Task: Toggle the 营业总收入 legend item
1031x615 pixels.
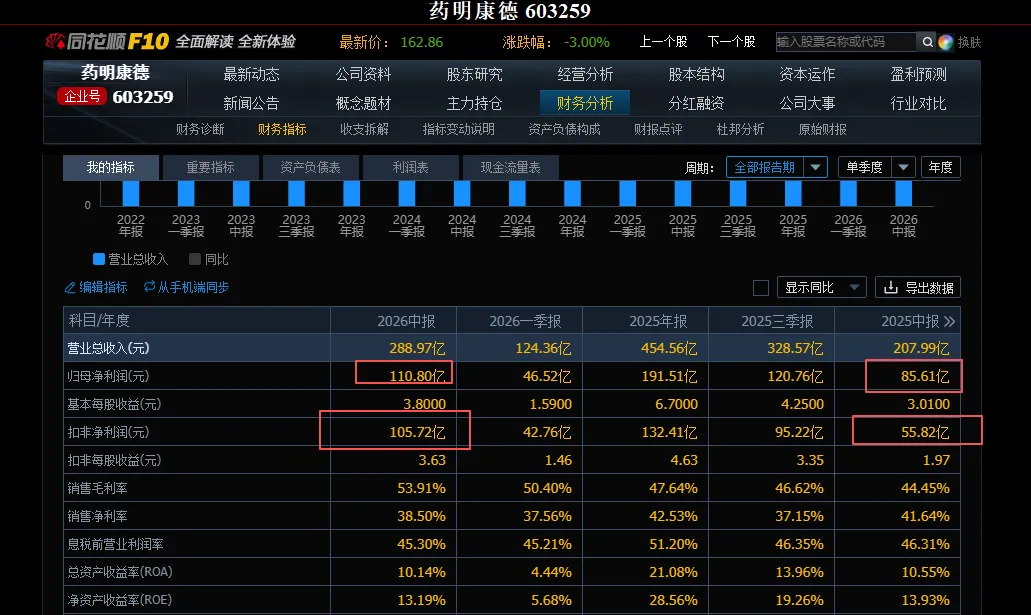Action: [x=131, y=259]
